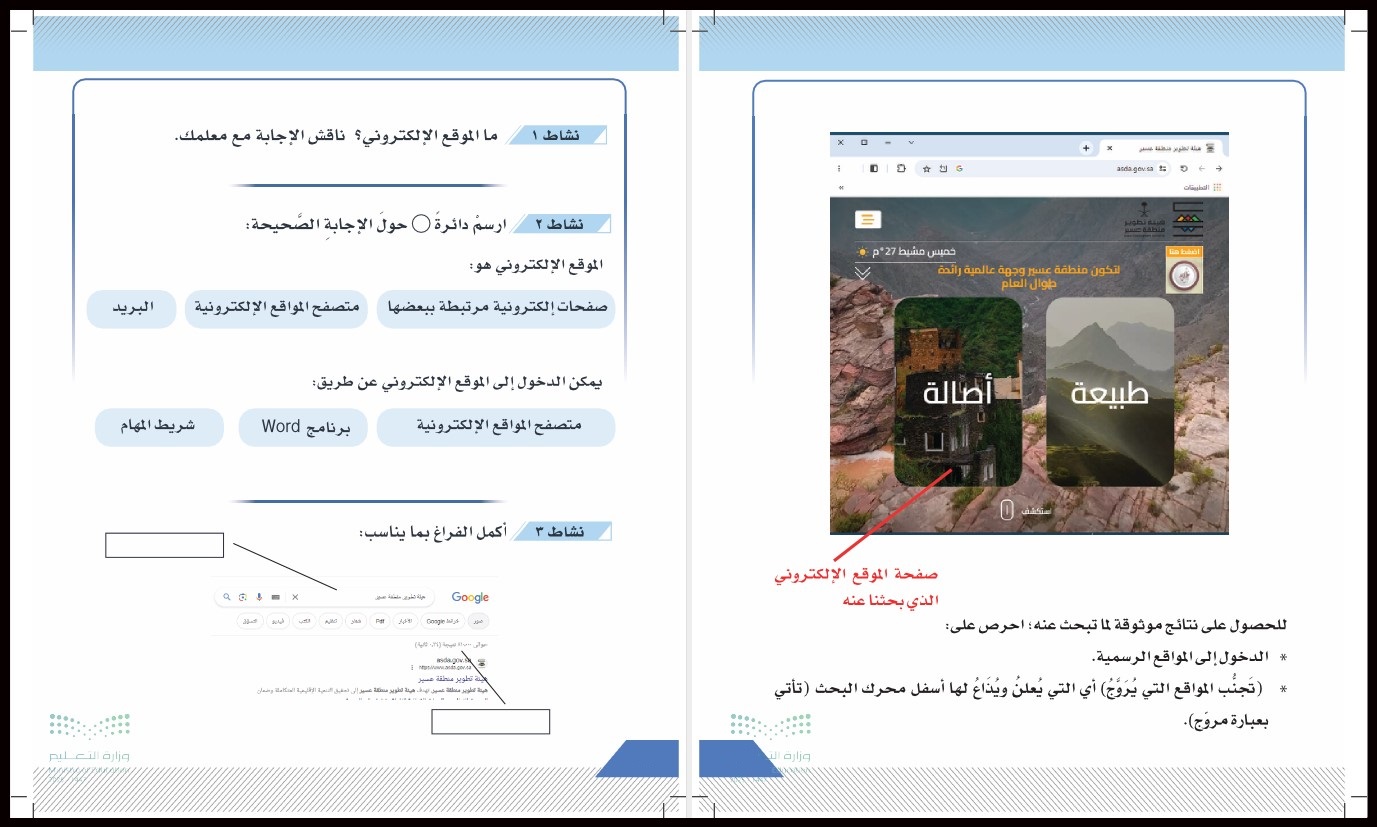
Task: Select the التسوق filter chip
Action: click(250, 621)
